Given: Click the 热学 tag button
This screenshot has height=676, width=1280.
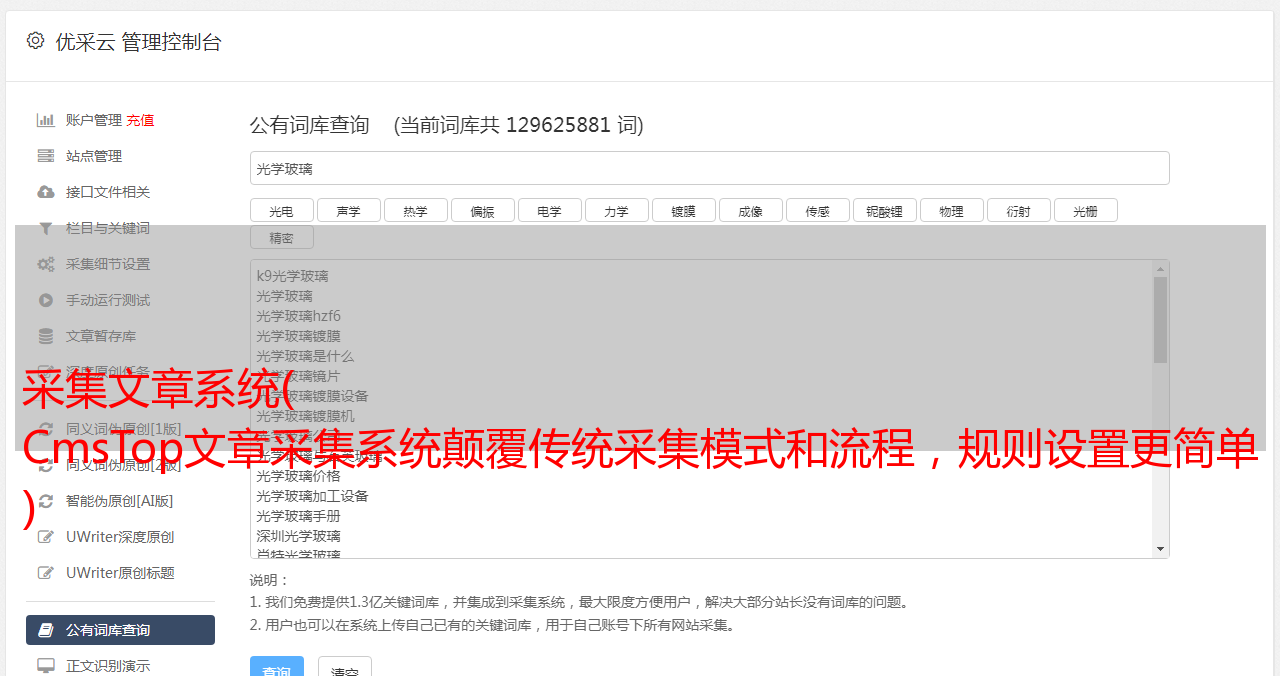Looking at the screenshot, I should click(416, 210).
